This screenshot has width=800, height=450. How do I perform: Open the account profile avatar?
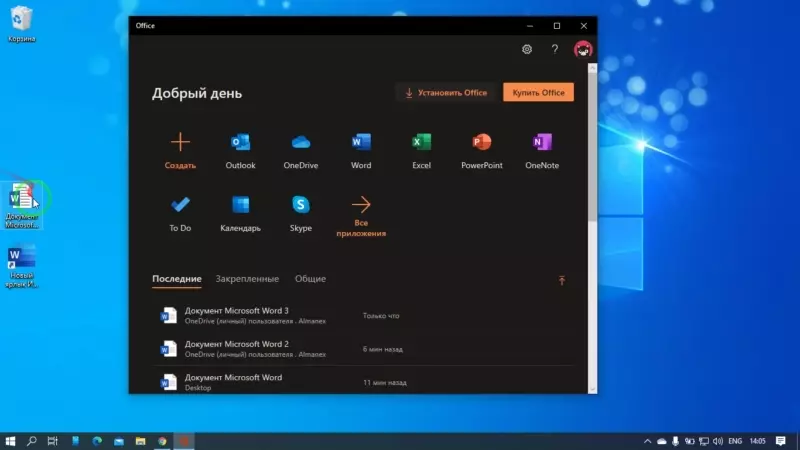point(583,49)
